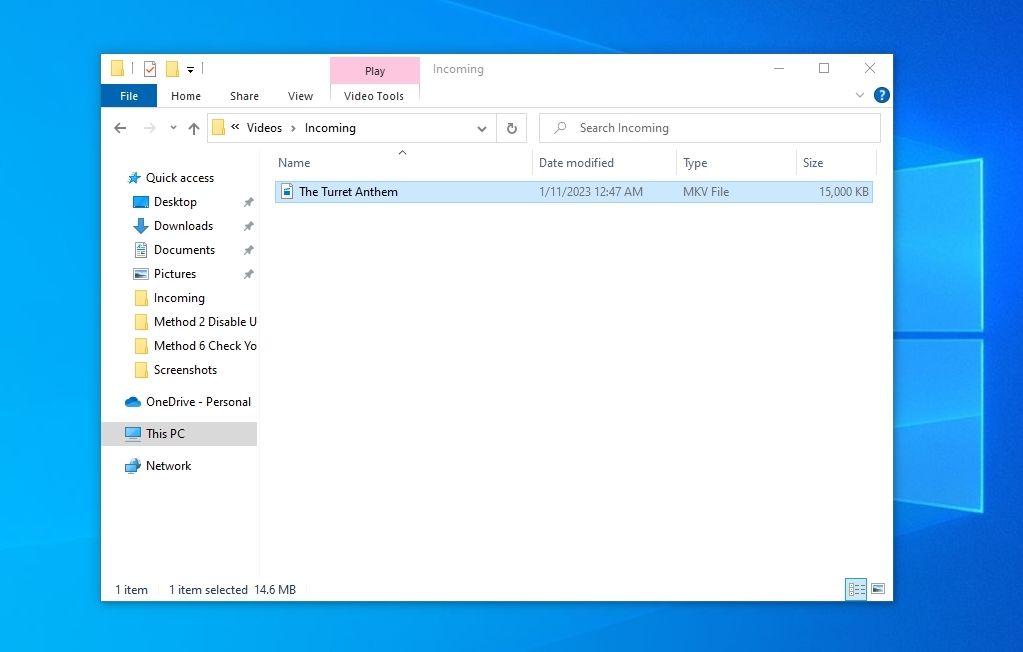Select the Details view icon in status bar
This screenshot has height=652, width=1023.
coord(856,590)
